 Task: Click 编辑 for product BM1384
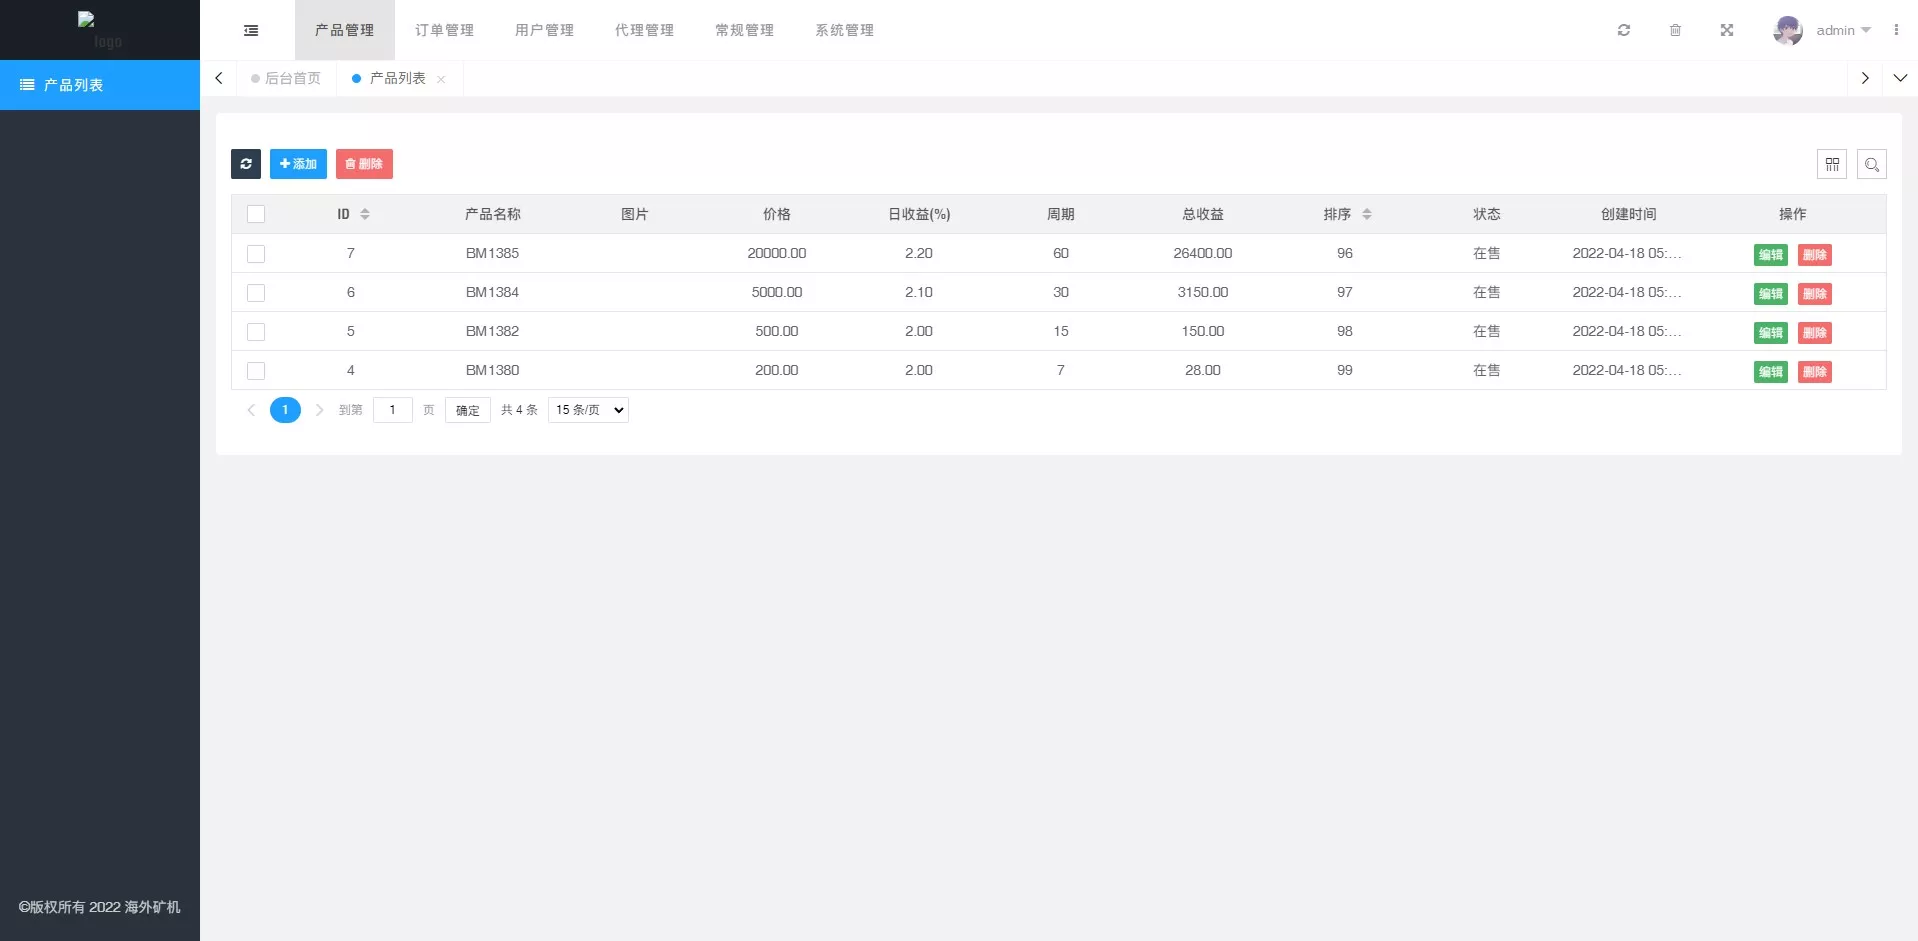click(1770, 294)
